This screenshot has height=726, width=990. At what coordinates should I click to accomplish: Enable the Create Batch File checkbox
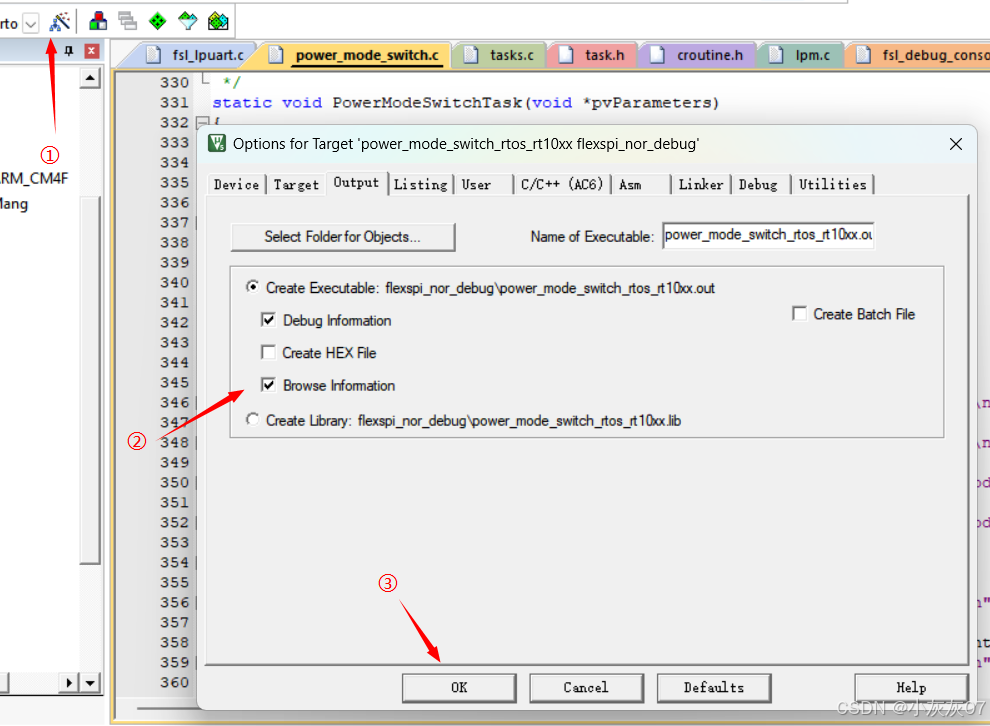pyautogui.click(x=799, y=314)
